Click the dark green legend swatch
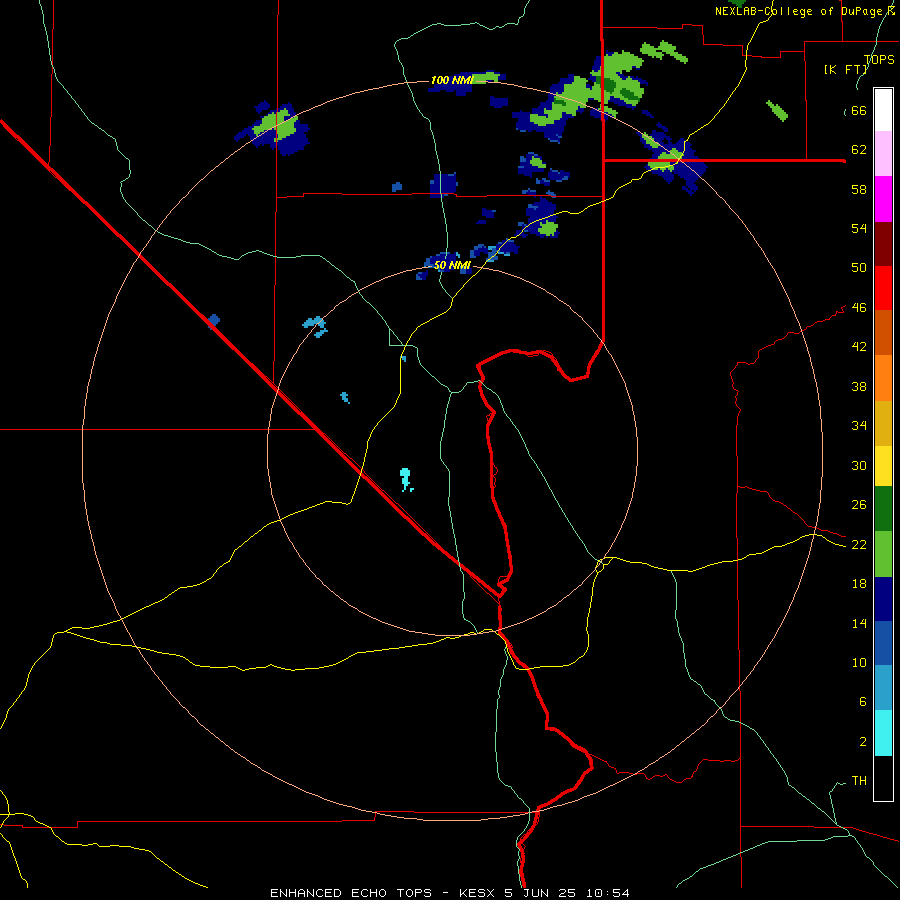This screenshot has width=900, height=900. point(883,509)
